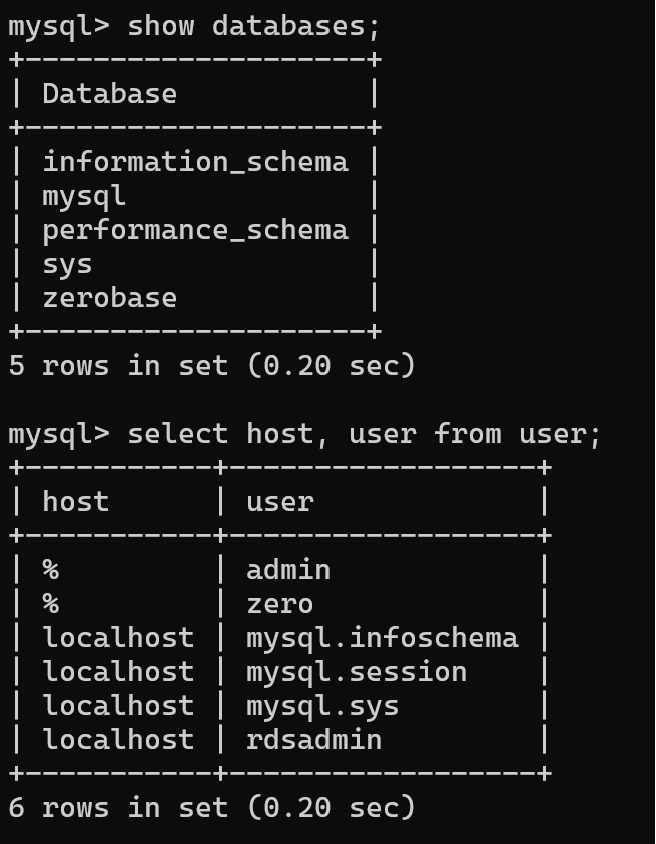This screenshot has width=656, height=844.
Task: Select the zerobase database entry
Action: (x=109, y=298)
